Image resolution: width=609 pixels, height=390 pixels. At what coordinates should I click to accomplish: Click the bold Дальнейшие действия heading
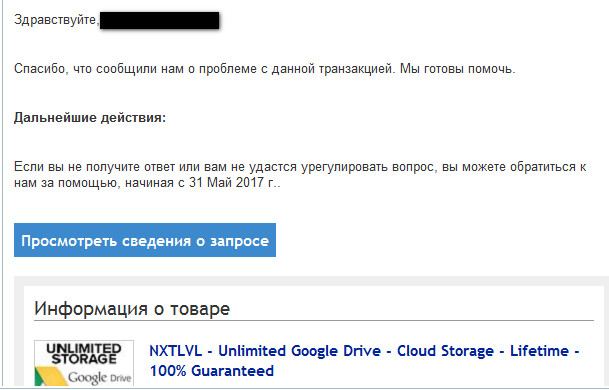click(90, 117)
